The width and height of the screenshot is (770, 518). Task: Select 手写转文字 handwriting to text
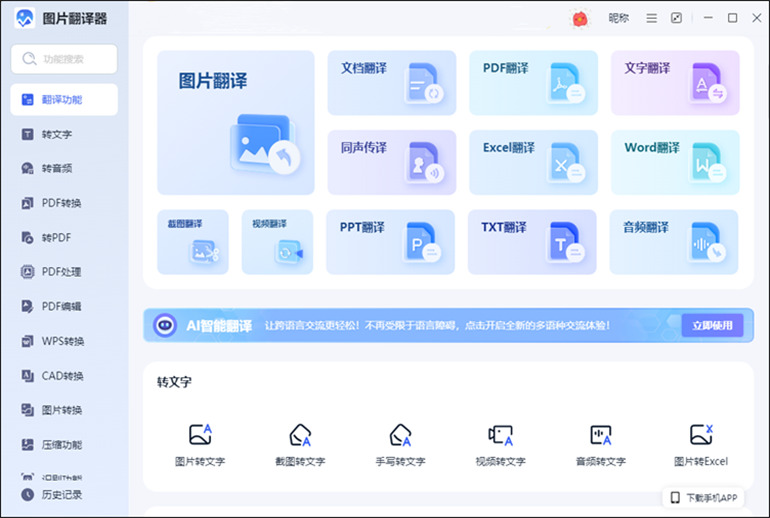coord(400,445)
